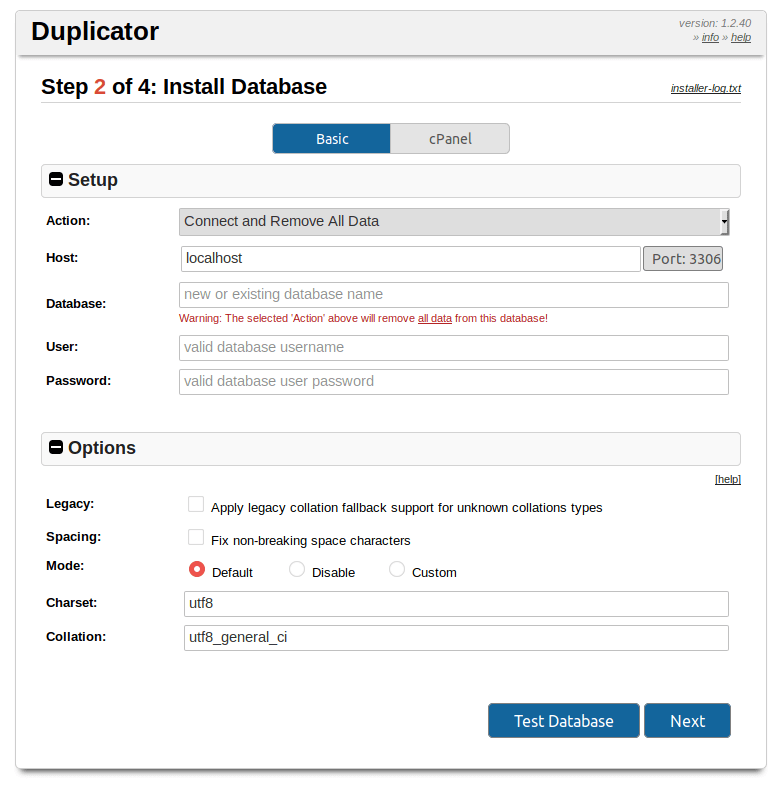Enable legacy collation fallback checkbox
The width and height of the screenshot is (779, 787).
point(196,505)
